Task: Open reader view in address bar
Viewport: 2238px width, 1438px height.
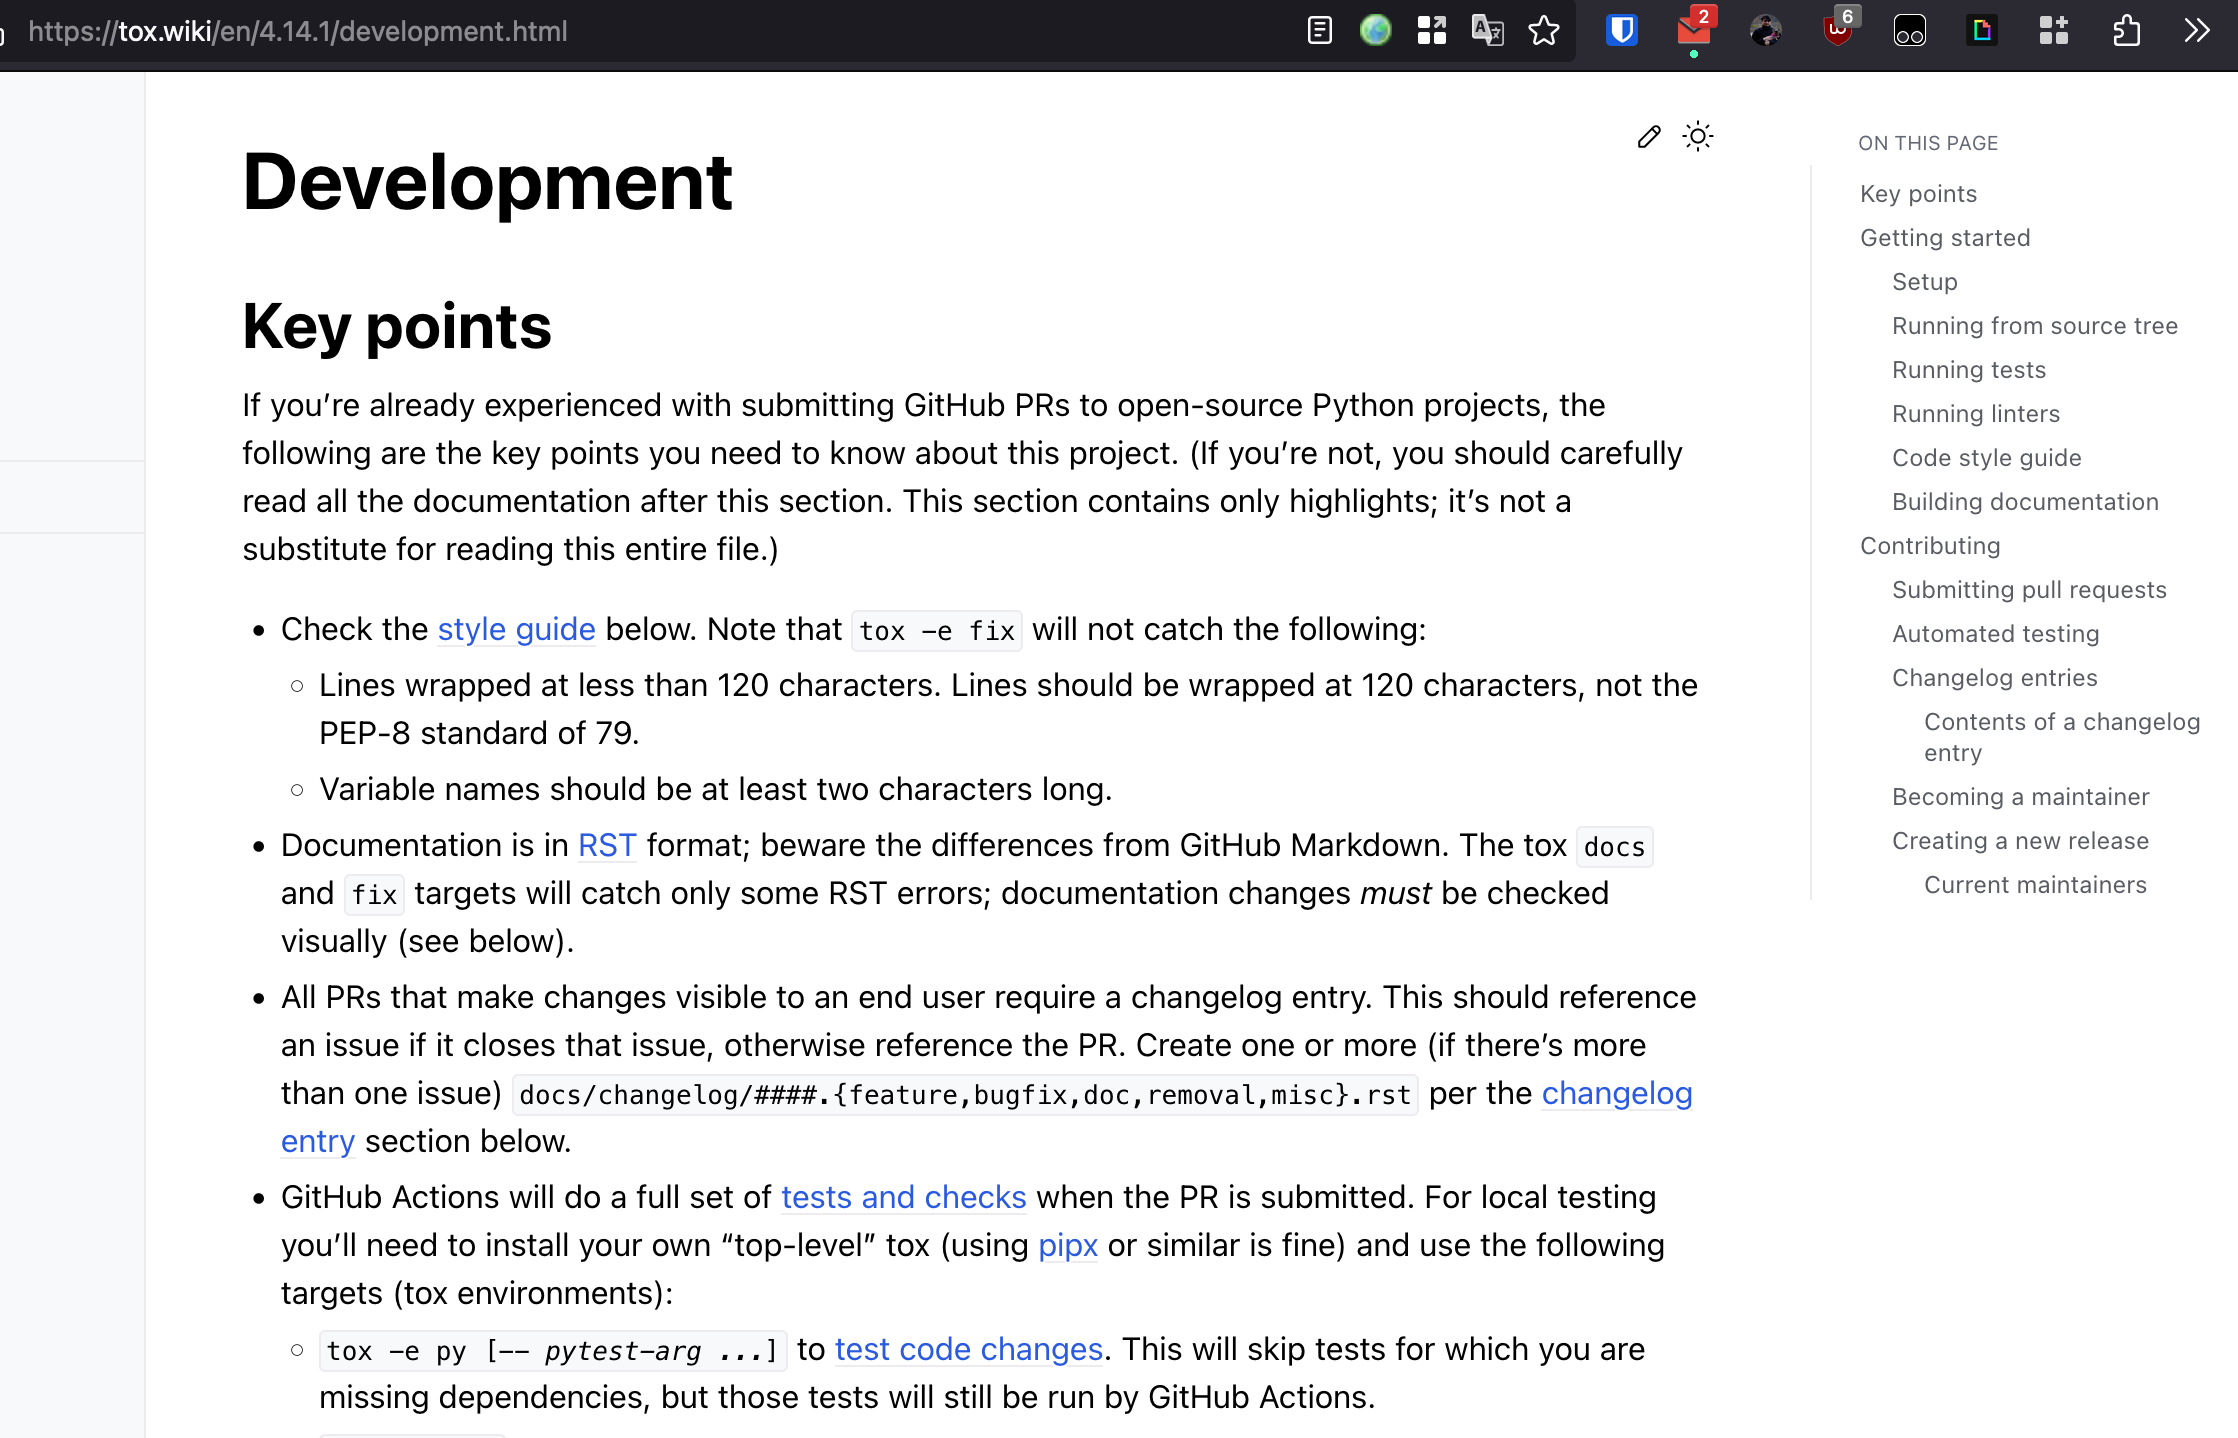Action: [1320, 31]
